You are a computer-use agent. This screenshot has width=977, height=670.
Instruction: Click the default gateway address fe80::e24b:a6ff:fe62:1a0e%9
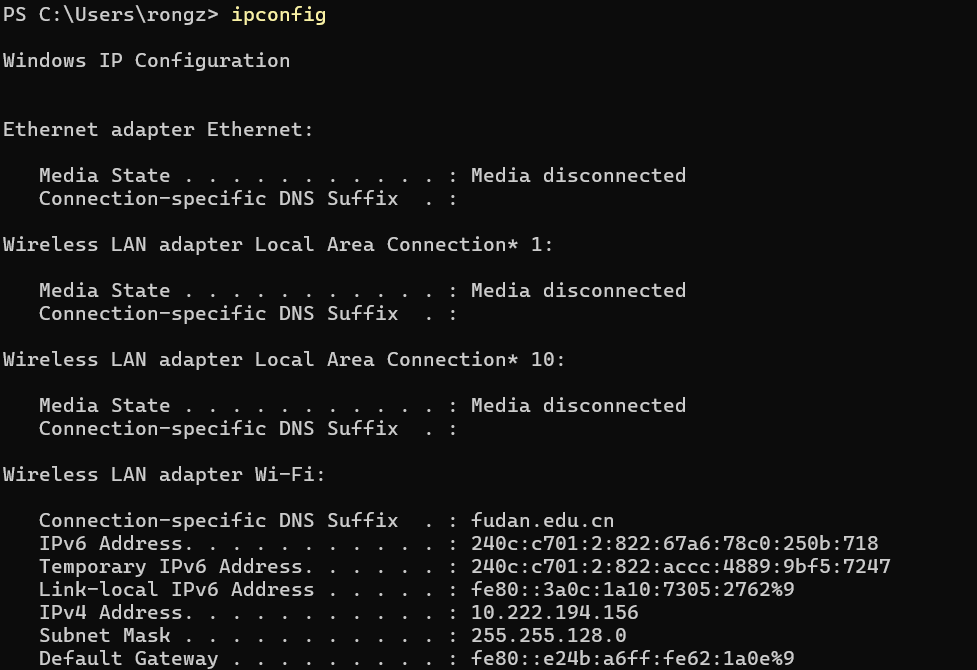click(632, 659)
